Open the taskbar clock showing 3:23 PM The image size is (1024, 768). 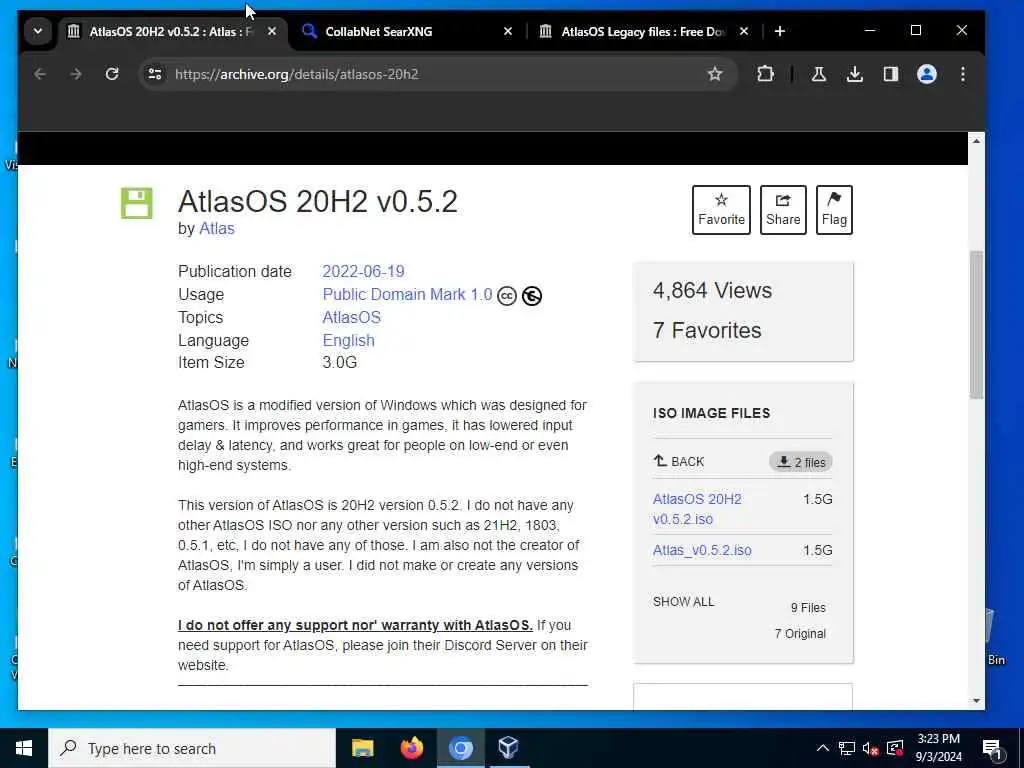pyautogui.click(x=938, y=748)
